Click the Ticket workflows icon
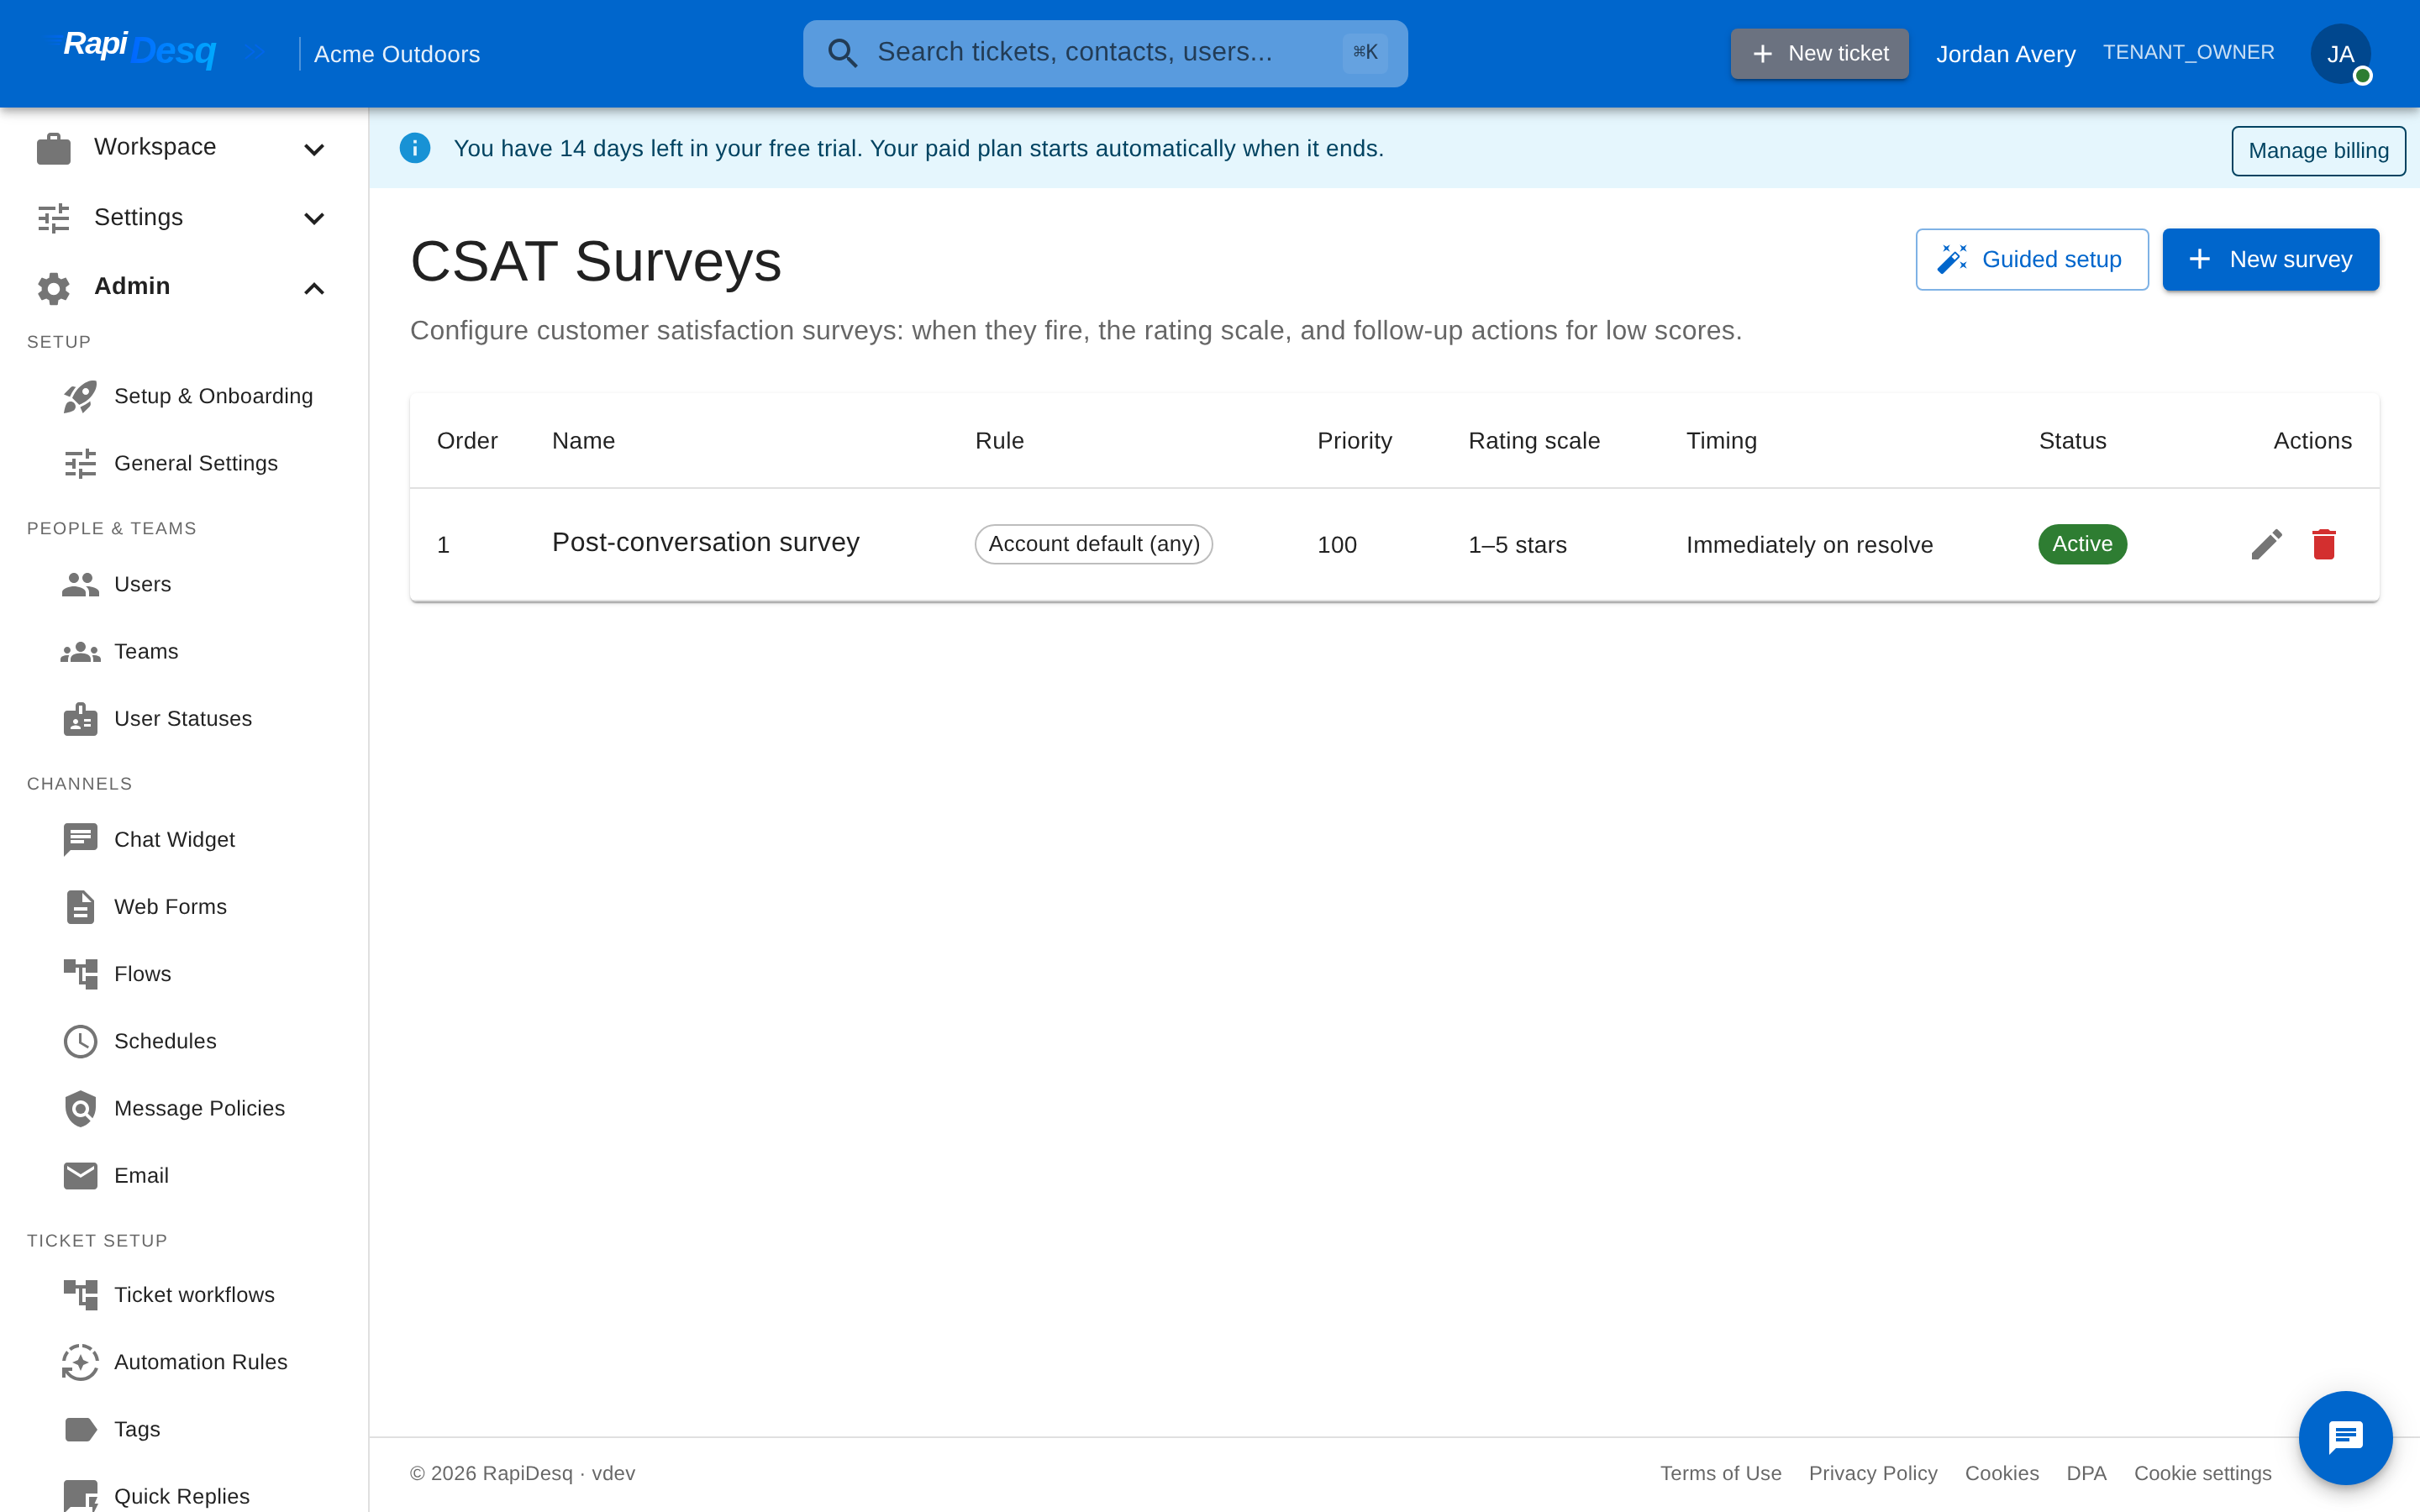The width and height of the screenshot is (2420, 1512). [80, 1295]
